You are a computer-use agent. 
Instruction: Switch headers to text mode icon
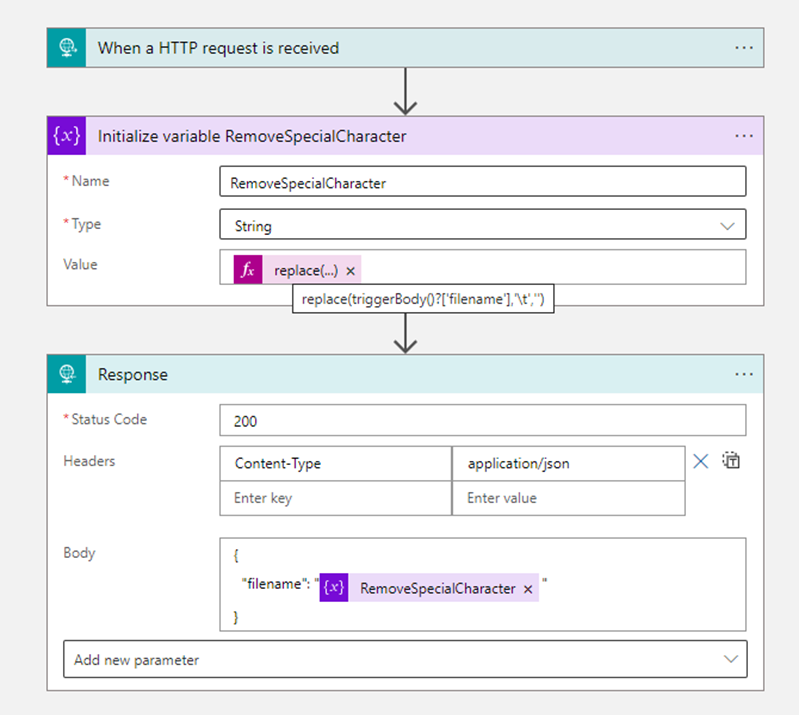(x=731, y=461)
